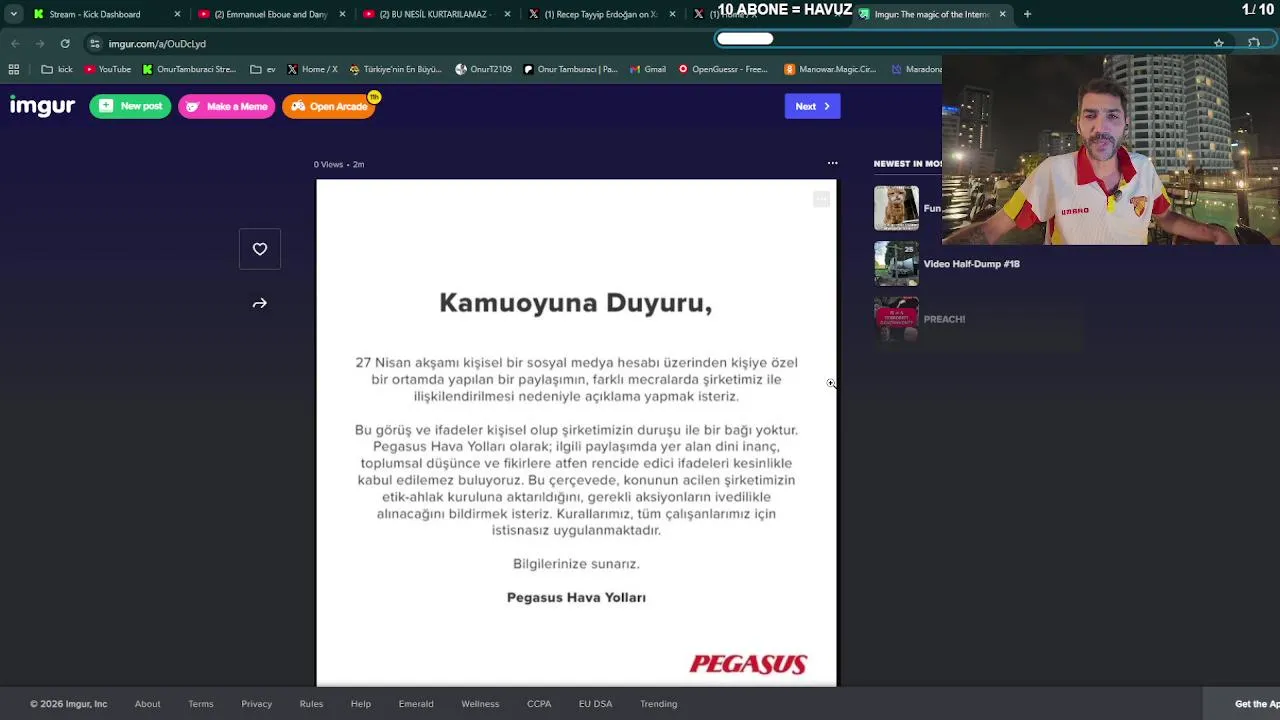Click the New post button
The width and height of the screenshot is (1280, 720).
(130, 106)
